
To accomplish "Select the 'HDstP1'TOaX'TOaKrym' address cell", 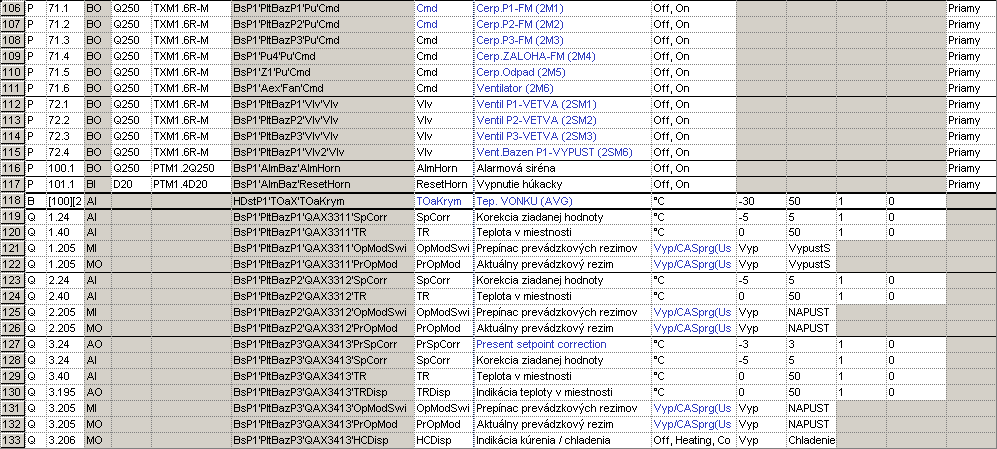I will (x=290, y=201).
